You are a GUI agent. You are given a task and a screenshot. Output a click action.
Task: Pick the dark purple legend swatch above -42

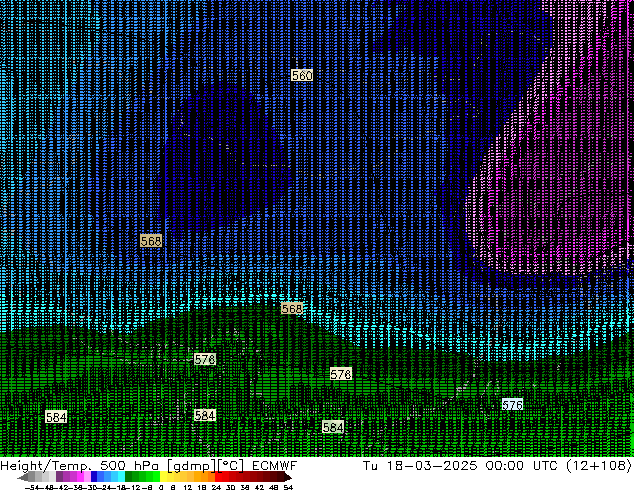pyautogui.click(x=59, y=476)
